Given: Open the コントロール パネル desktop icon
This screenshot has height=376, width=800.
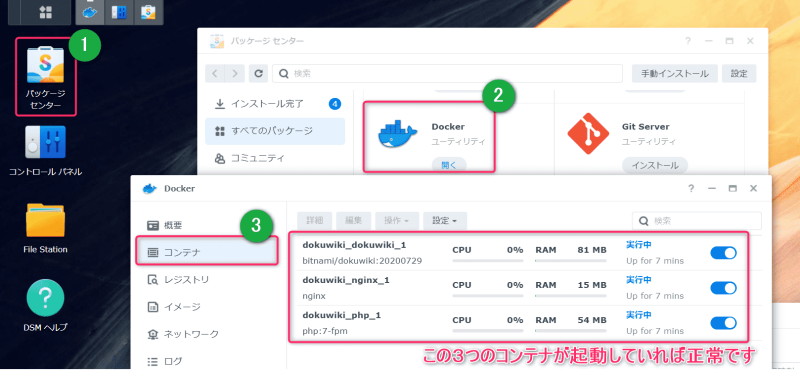Looking at the screenshot, I should point(45,151).
